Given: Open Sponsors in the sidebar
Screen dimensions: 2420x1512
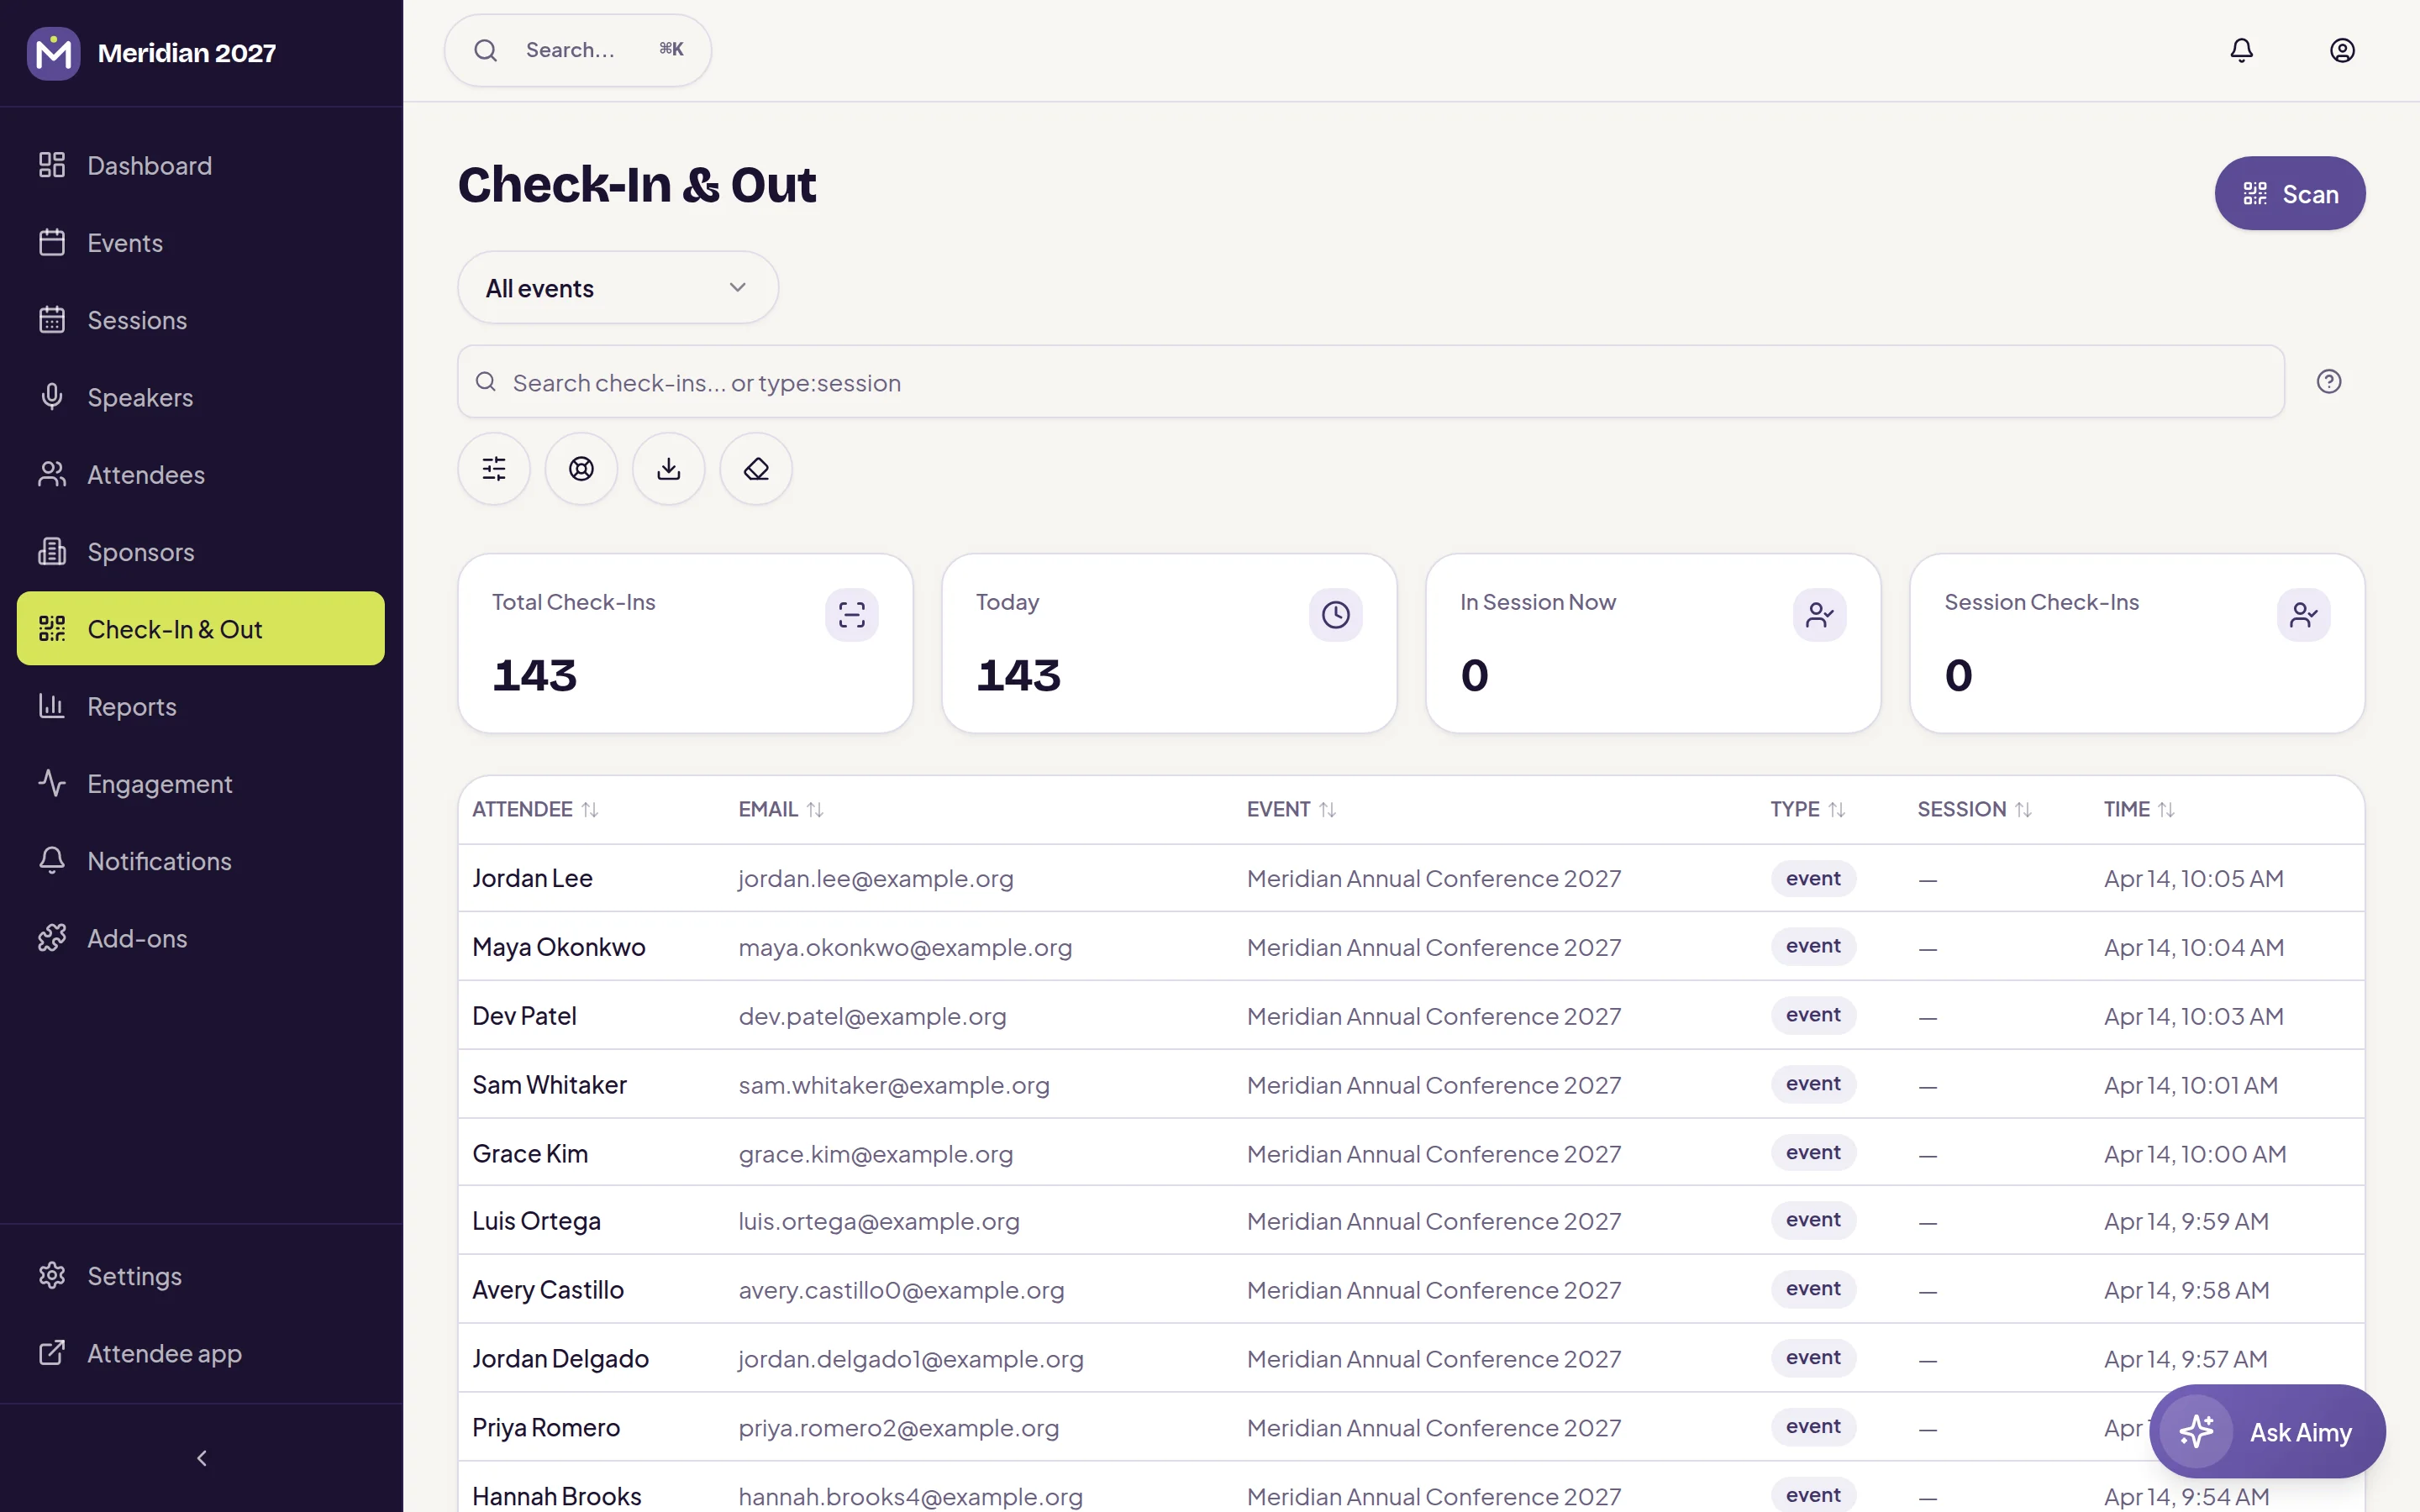Looking at the screenshot, I should pyautogui.click(x=201, y=552).
